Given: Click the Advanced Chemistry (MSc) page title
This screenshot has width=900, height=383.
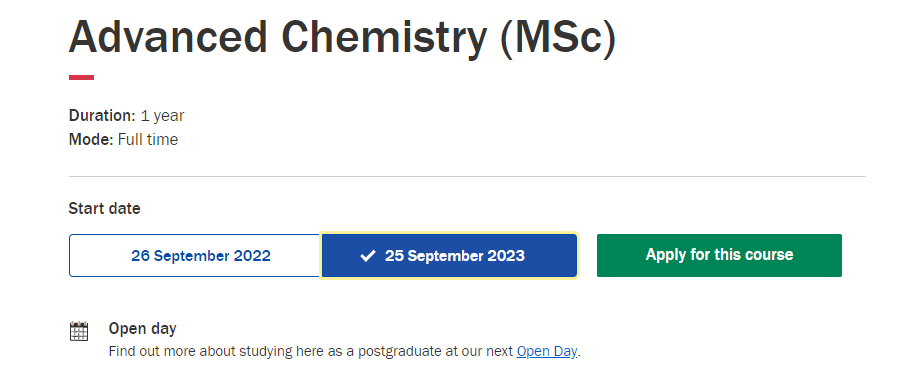Looking at the screenshot, I should coord(342,37).
